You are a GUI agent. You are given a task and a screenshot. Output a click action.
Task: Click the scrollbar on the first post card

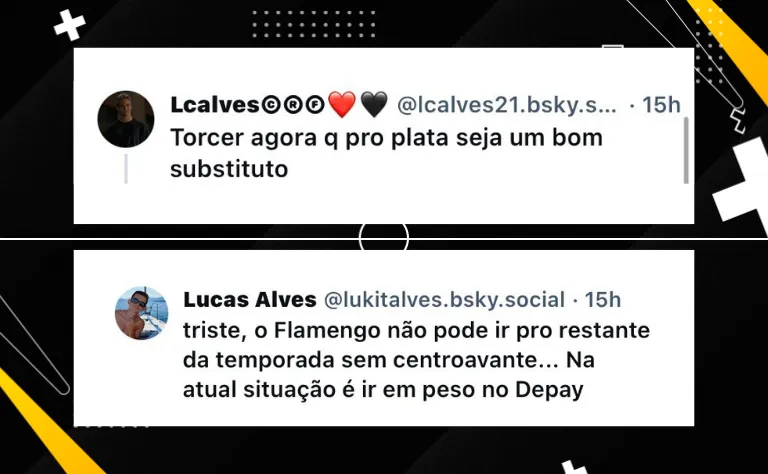[686, 150]
